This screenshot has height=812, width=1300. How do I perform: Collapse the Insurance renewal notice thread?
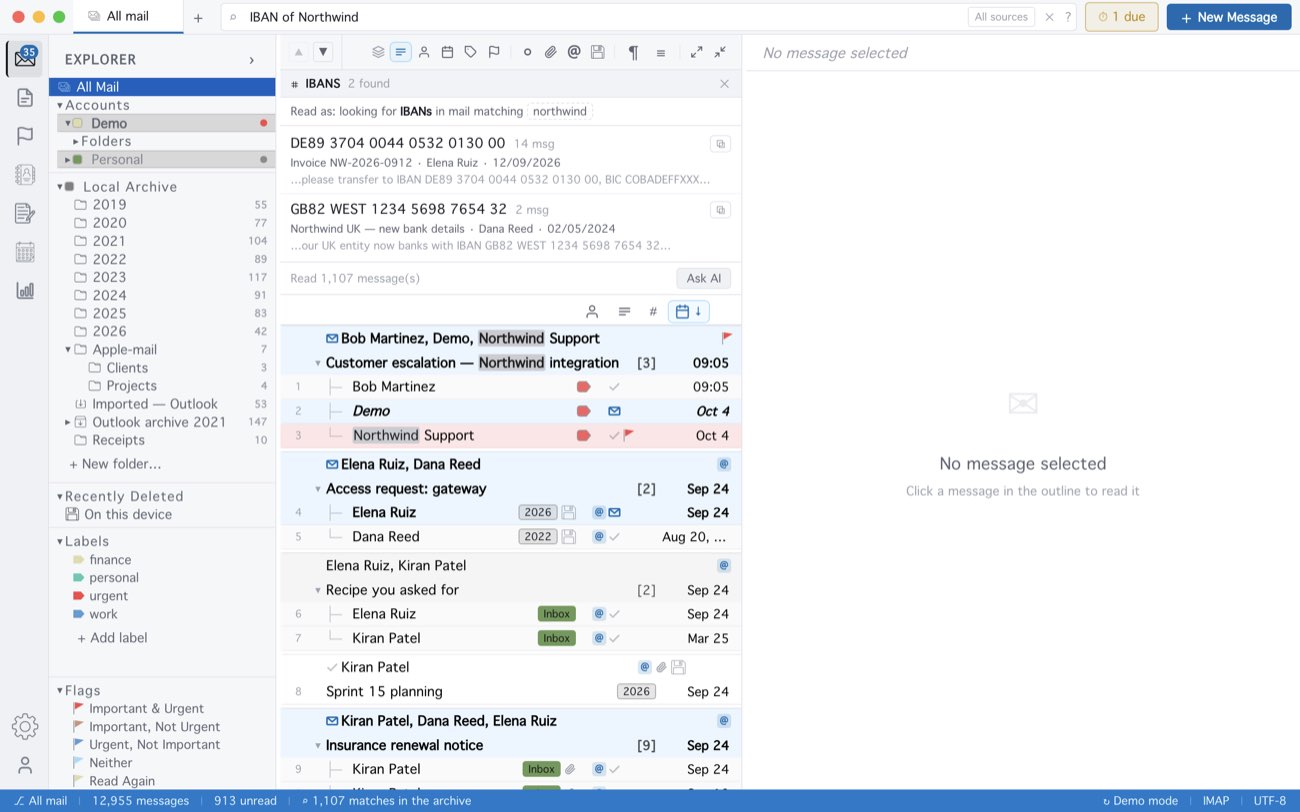point(318,745)
